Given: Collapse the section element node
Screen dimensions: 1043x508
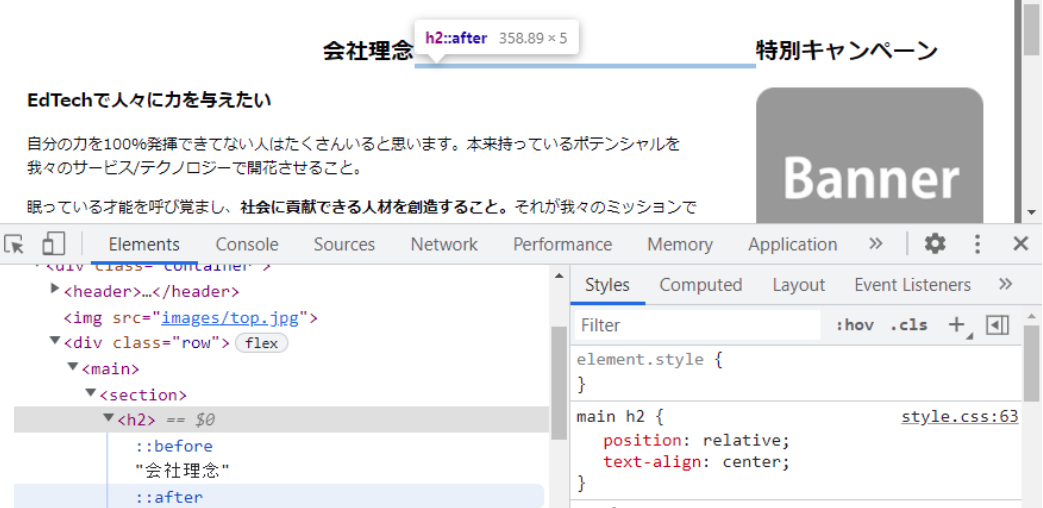Looking at the screenshot, I should click(x=90, y=392).
